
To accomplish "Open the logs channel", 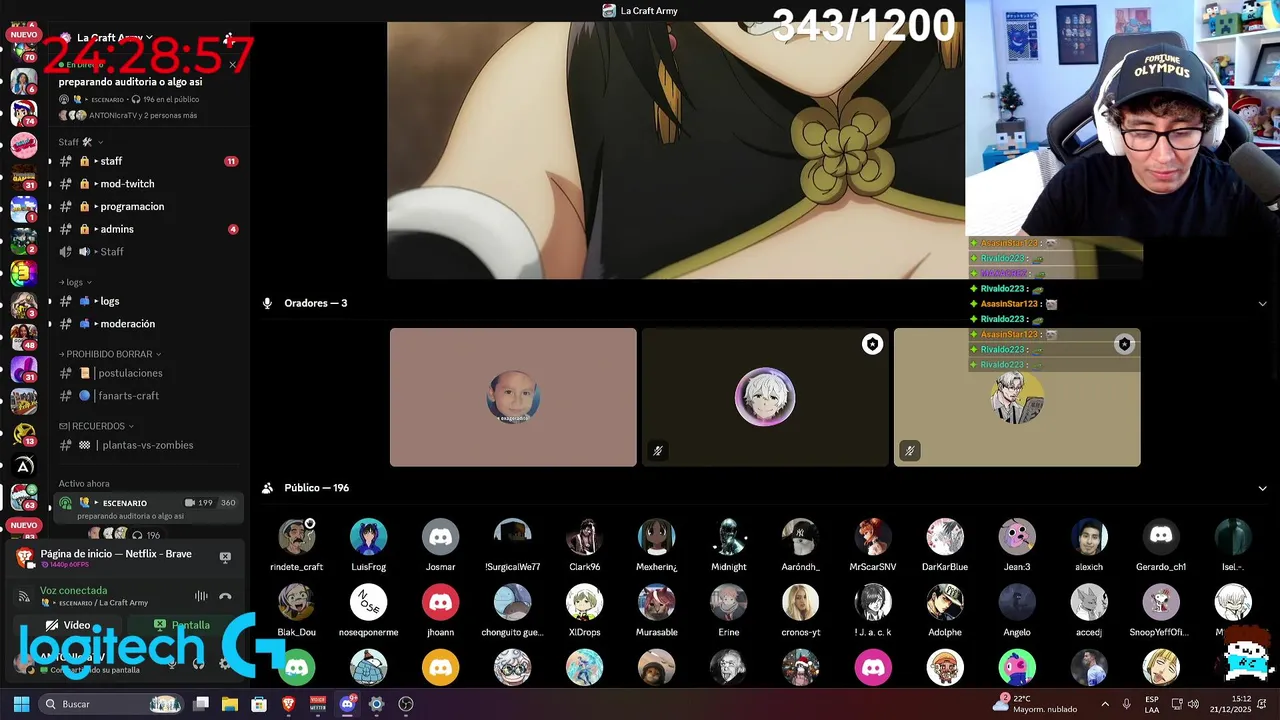I will click(147, 301).
